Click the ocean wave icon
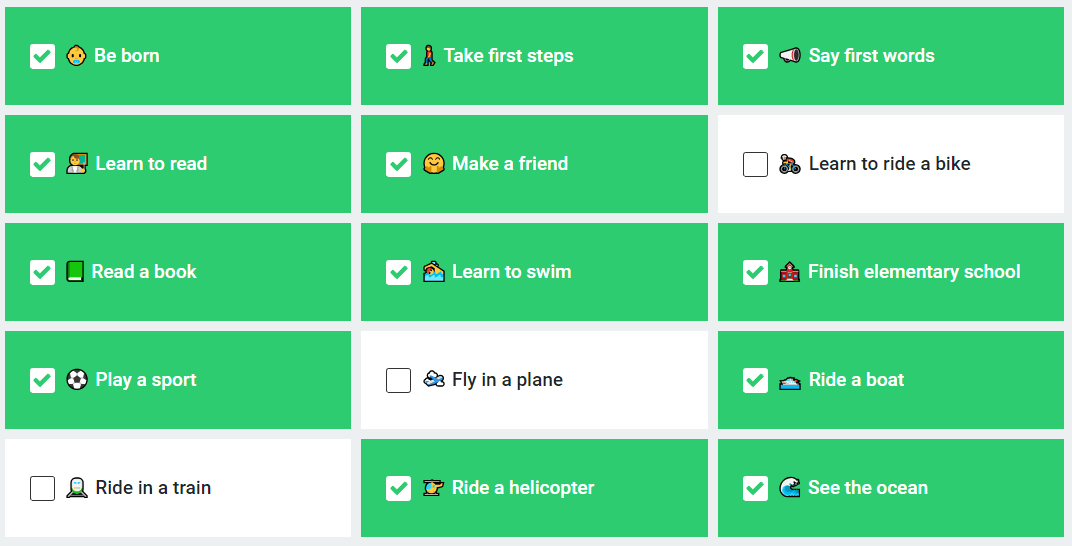Viewport: 1072px width, 546px height. 790,488
